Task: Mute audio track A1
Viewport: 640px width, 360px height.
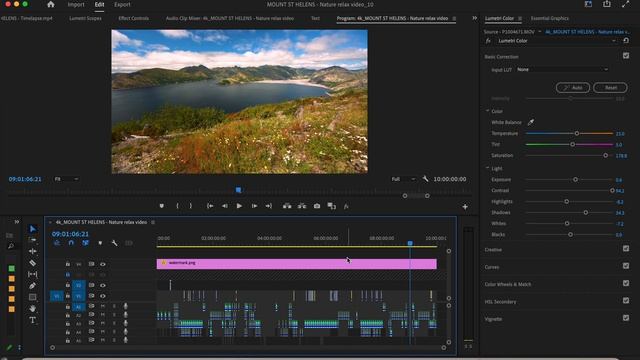Action: 103,306
